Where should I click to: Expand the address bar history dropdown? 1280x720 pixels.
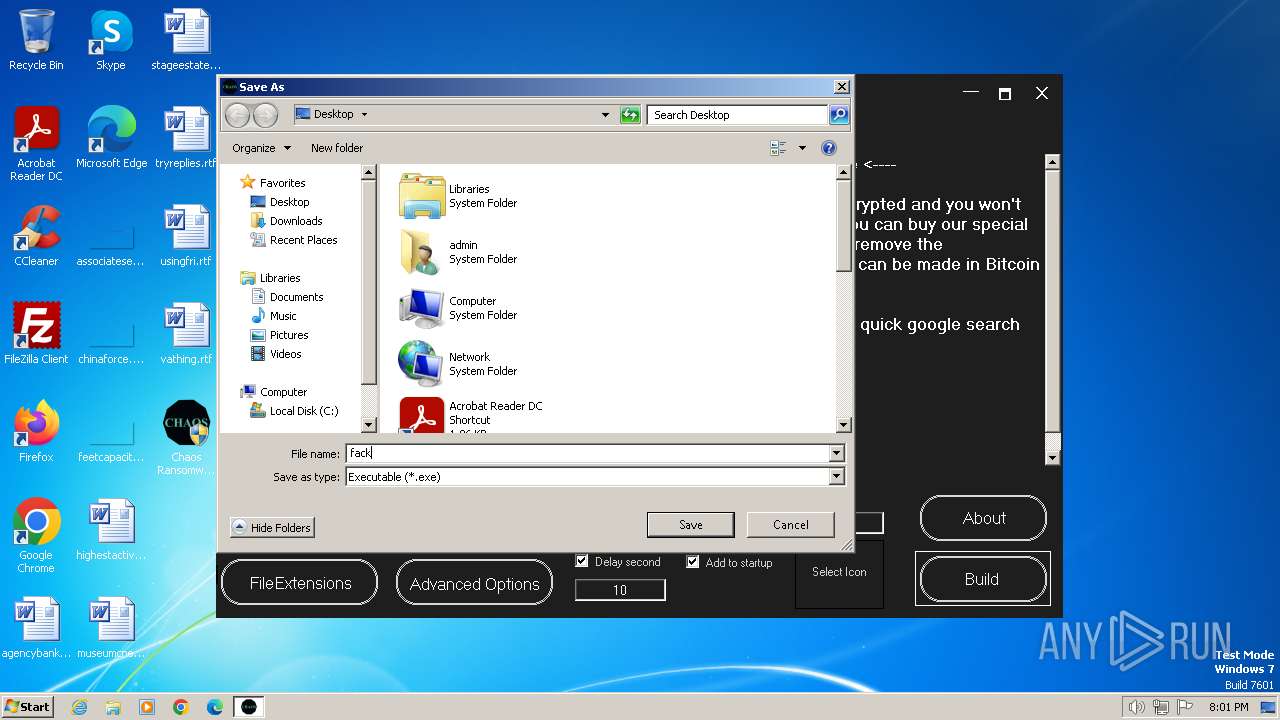coord(605,115)
